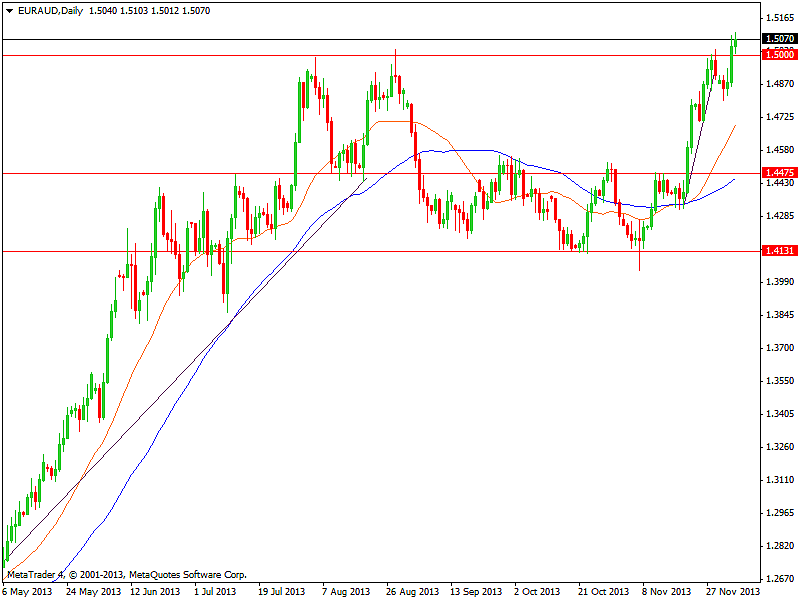The width and height of the screenshot is (800, 600).
Task: Click the 27 Nov 2013 date label
Action: [x=734, y=591]
